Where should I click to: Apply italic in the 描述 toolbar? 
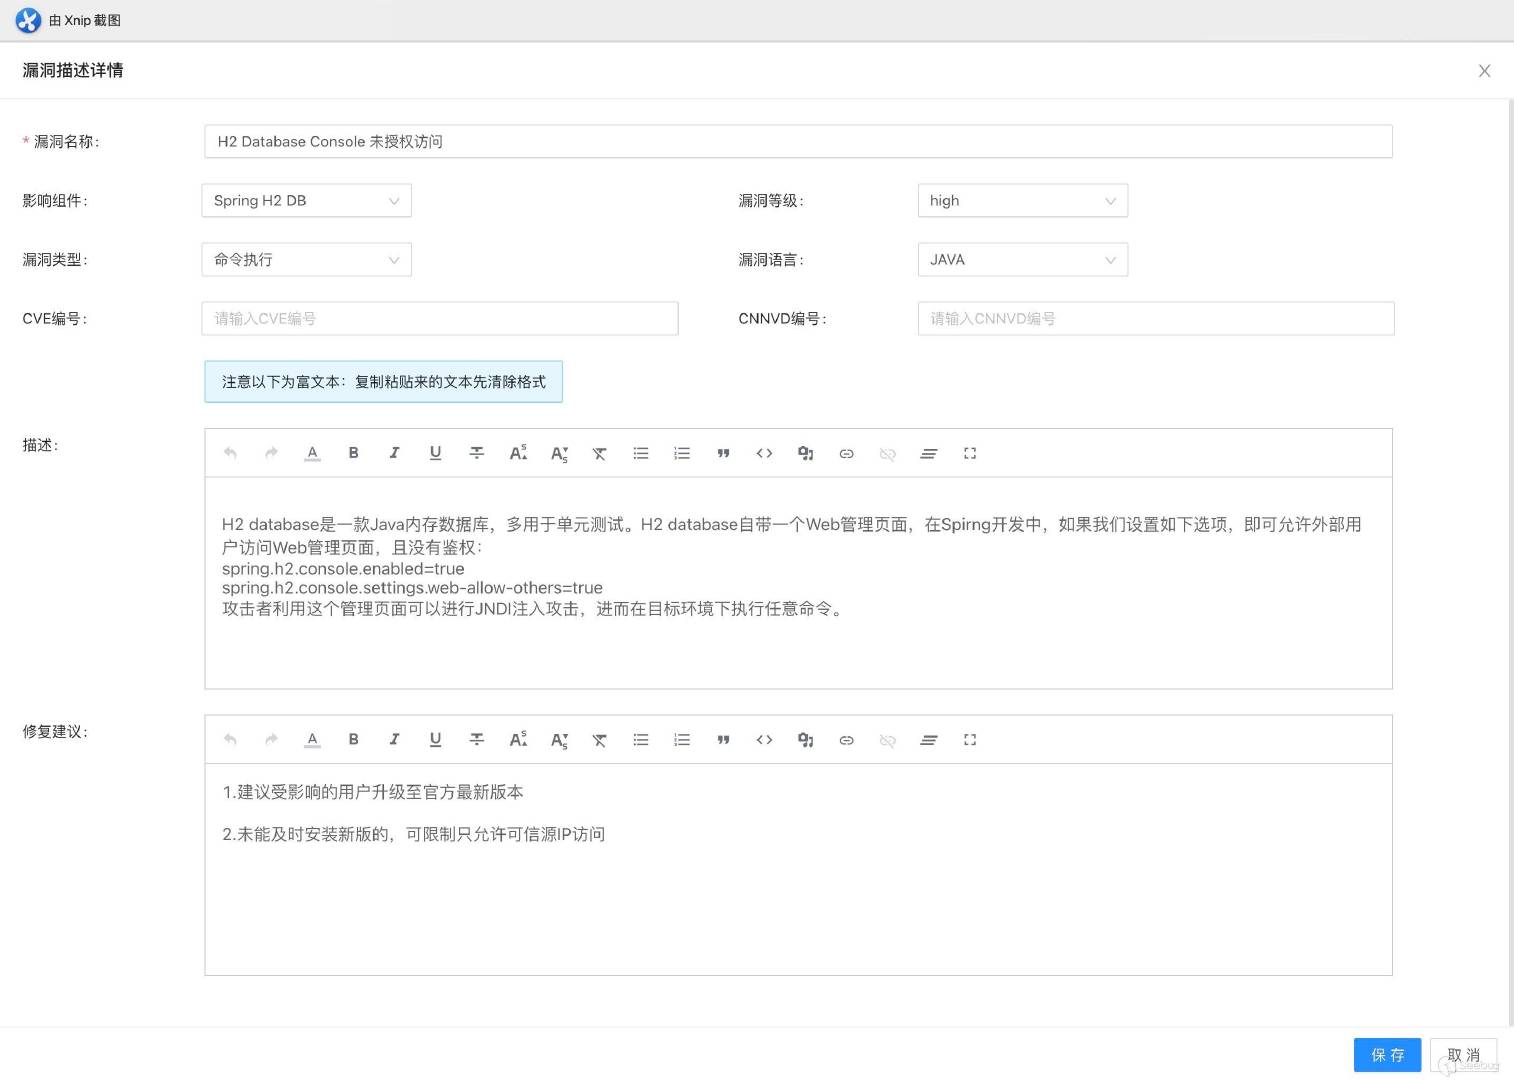coord(394,453)
